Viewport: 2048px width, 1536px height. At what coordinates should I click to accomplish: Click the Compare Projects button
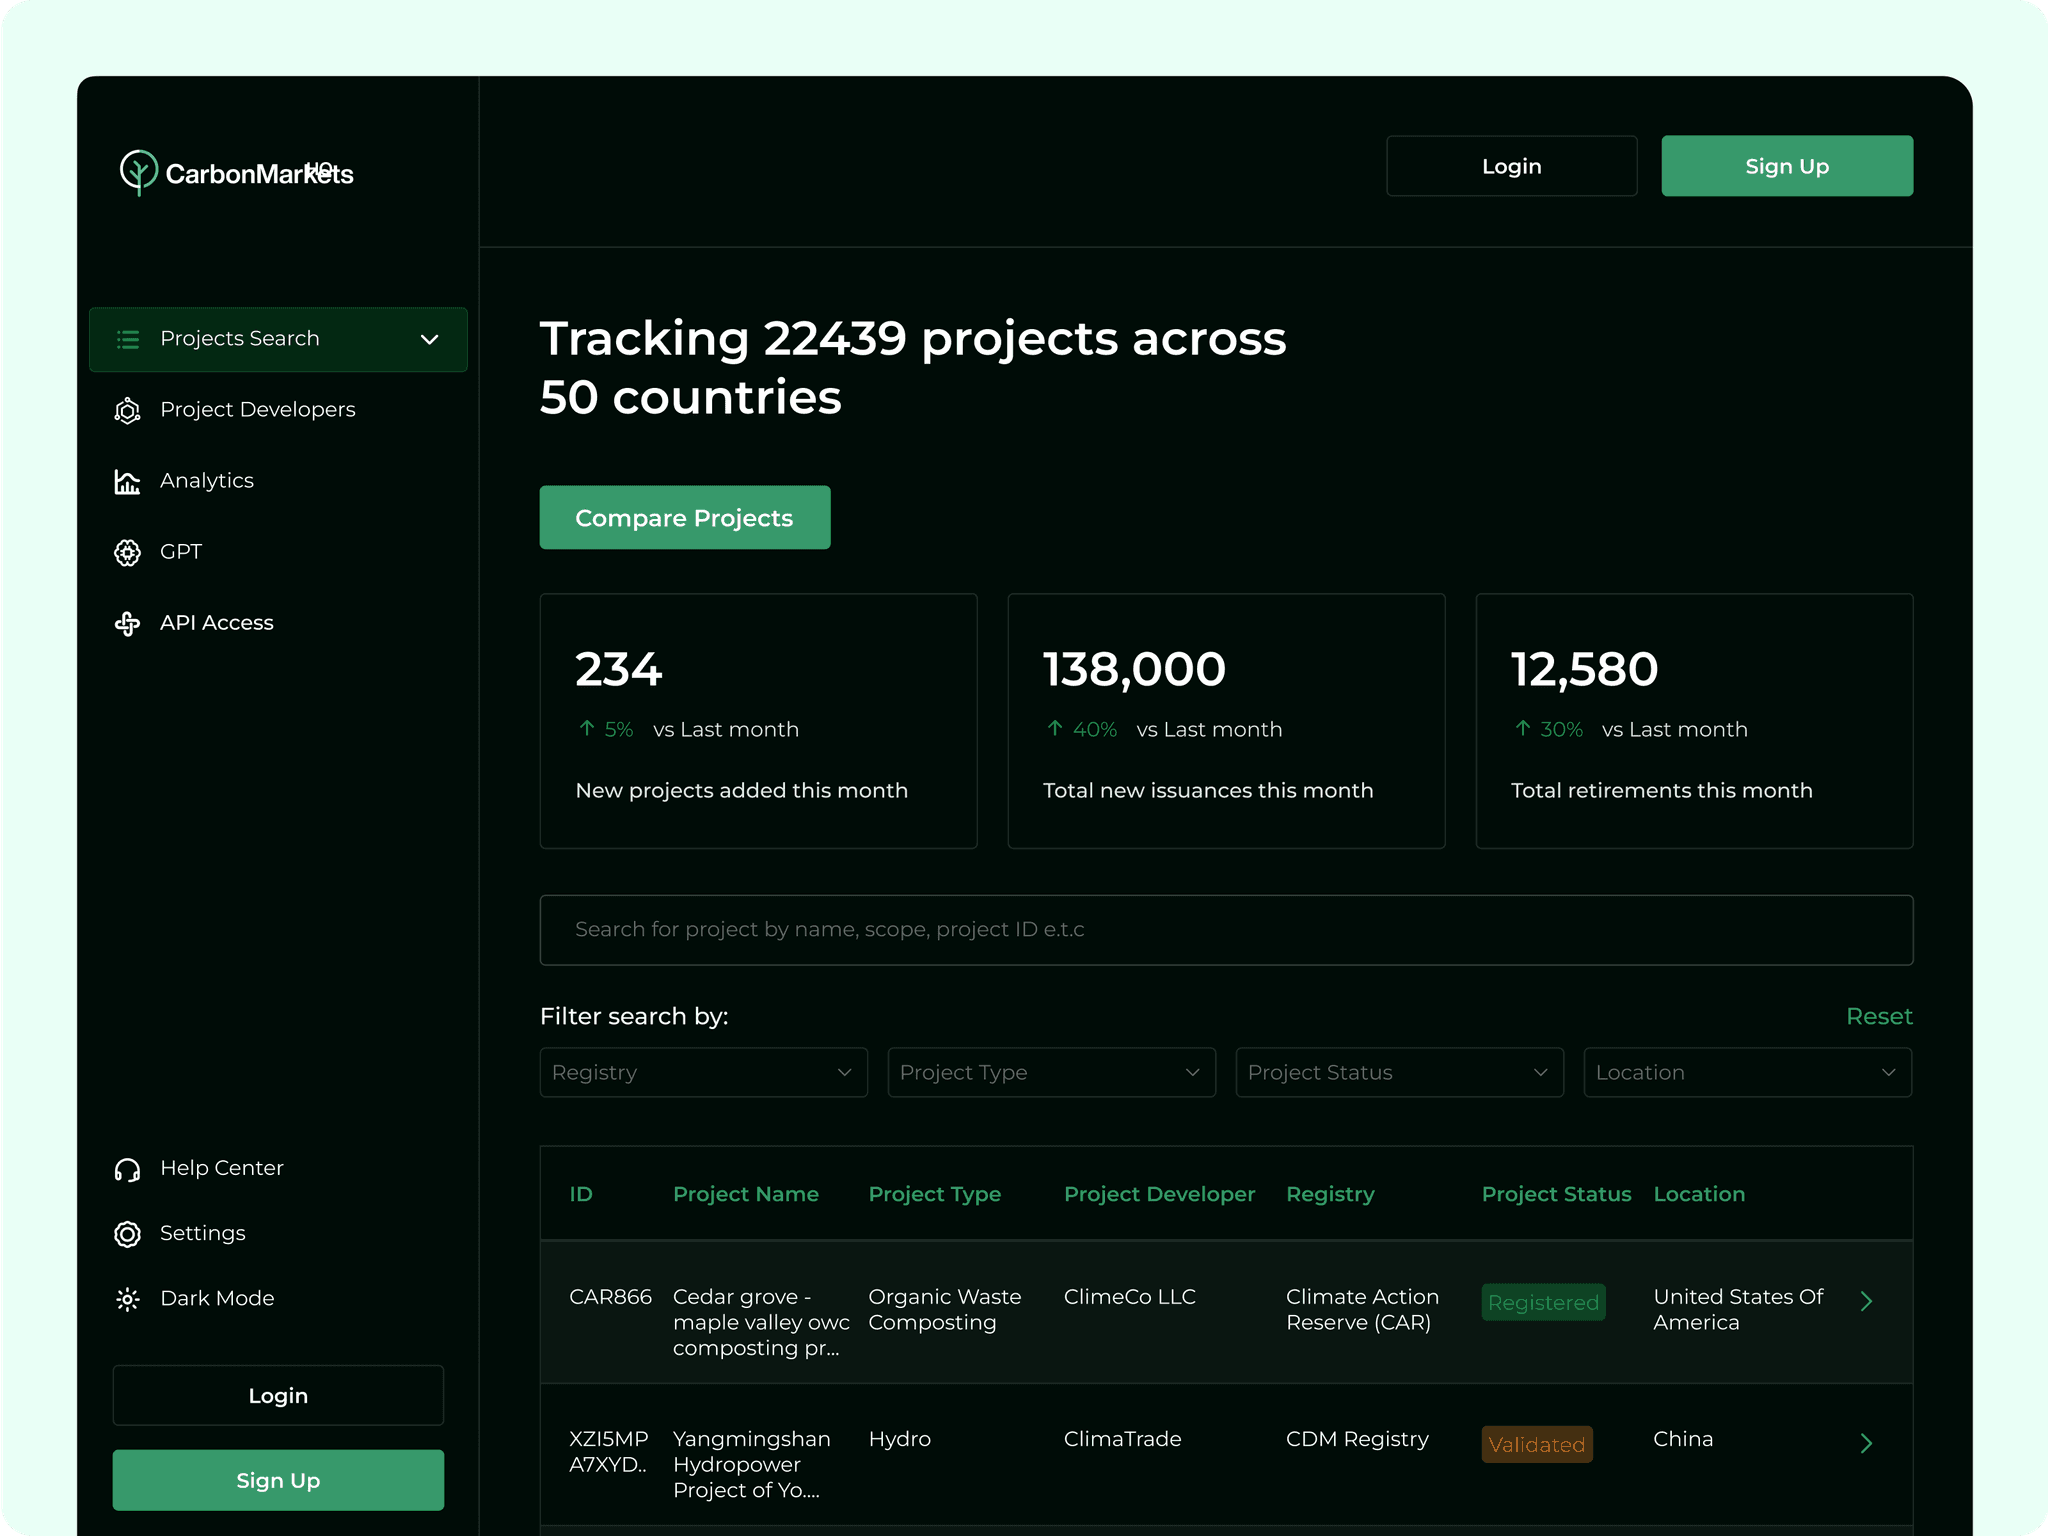tap(685, 518)
